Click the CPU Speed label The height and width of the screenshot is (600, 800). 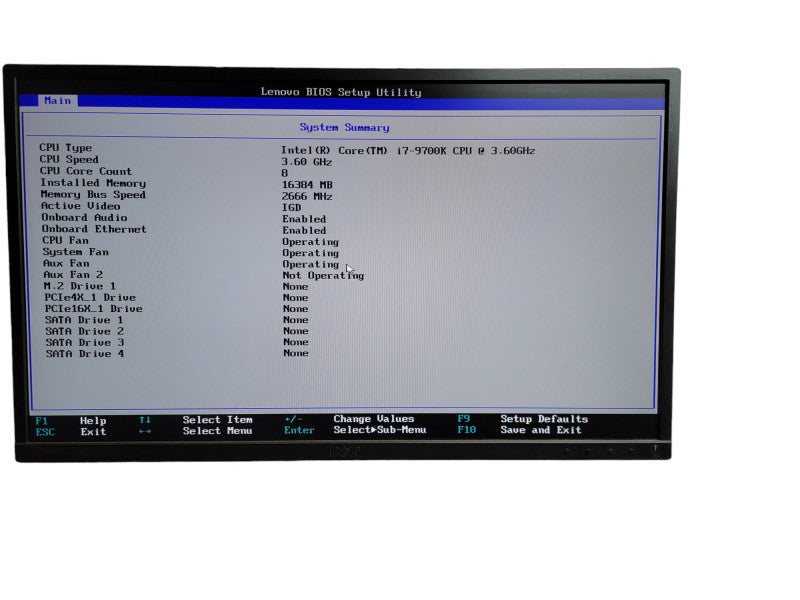(69, 160)
